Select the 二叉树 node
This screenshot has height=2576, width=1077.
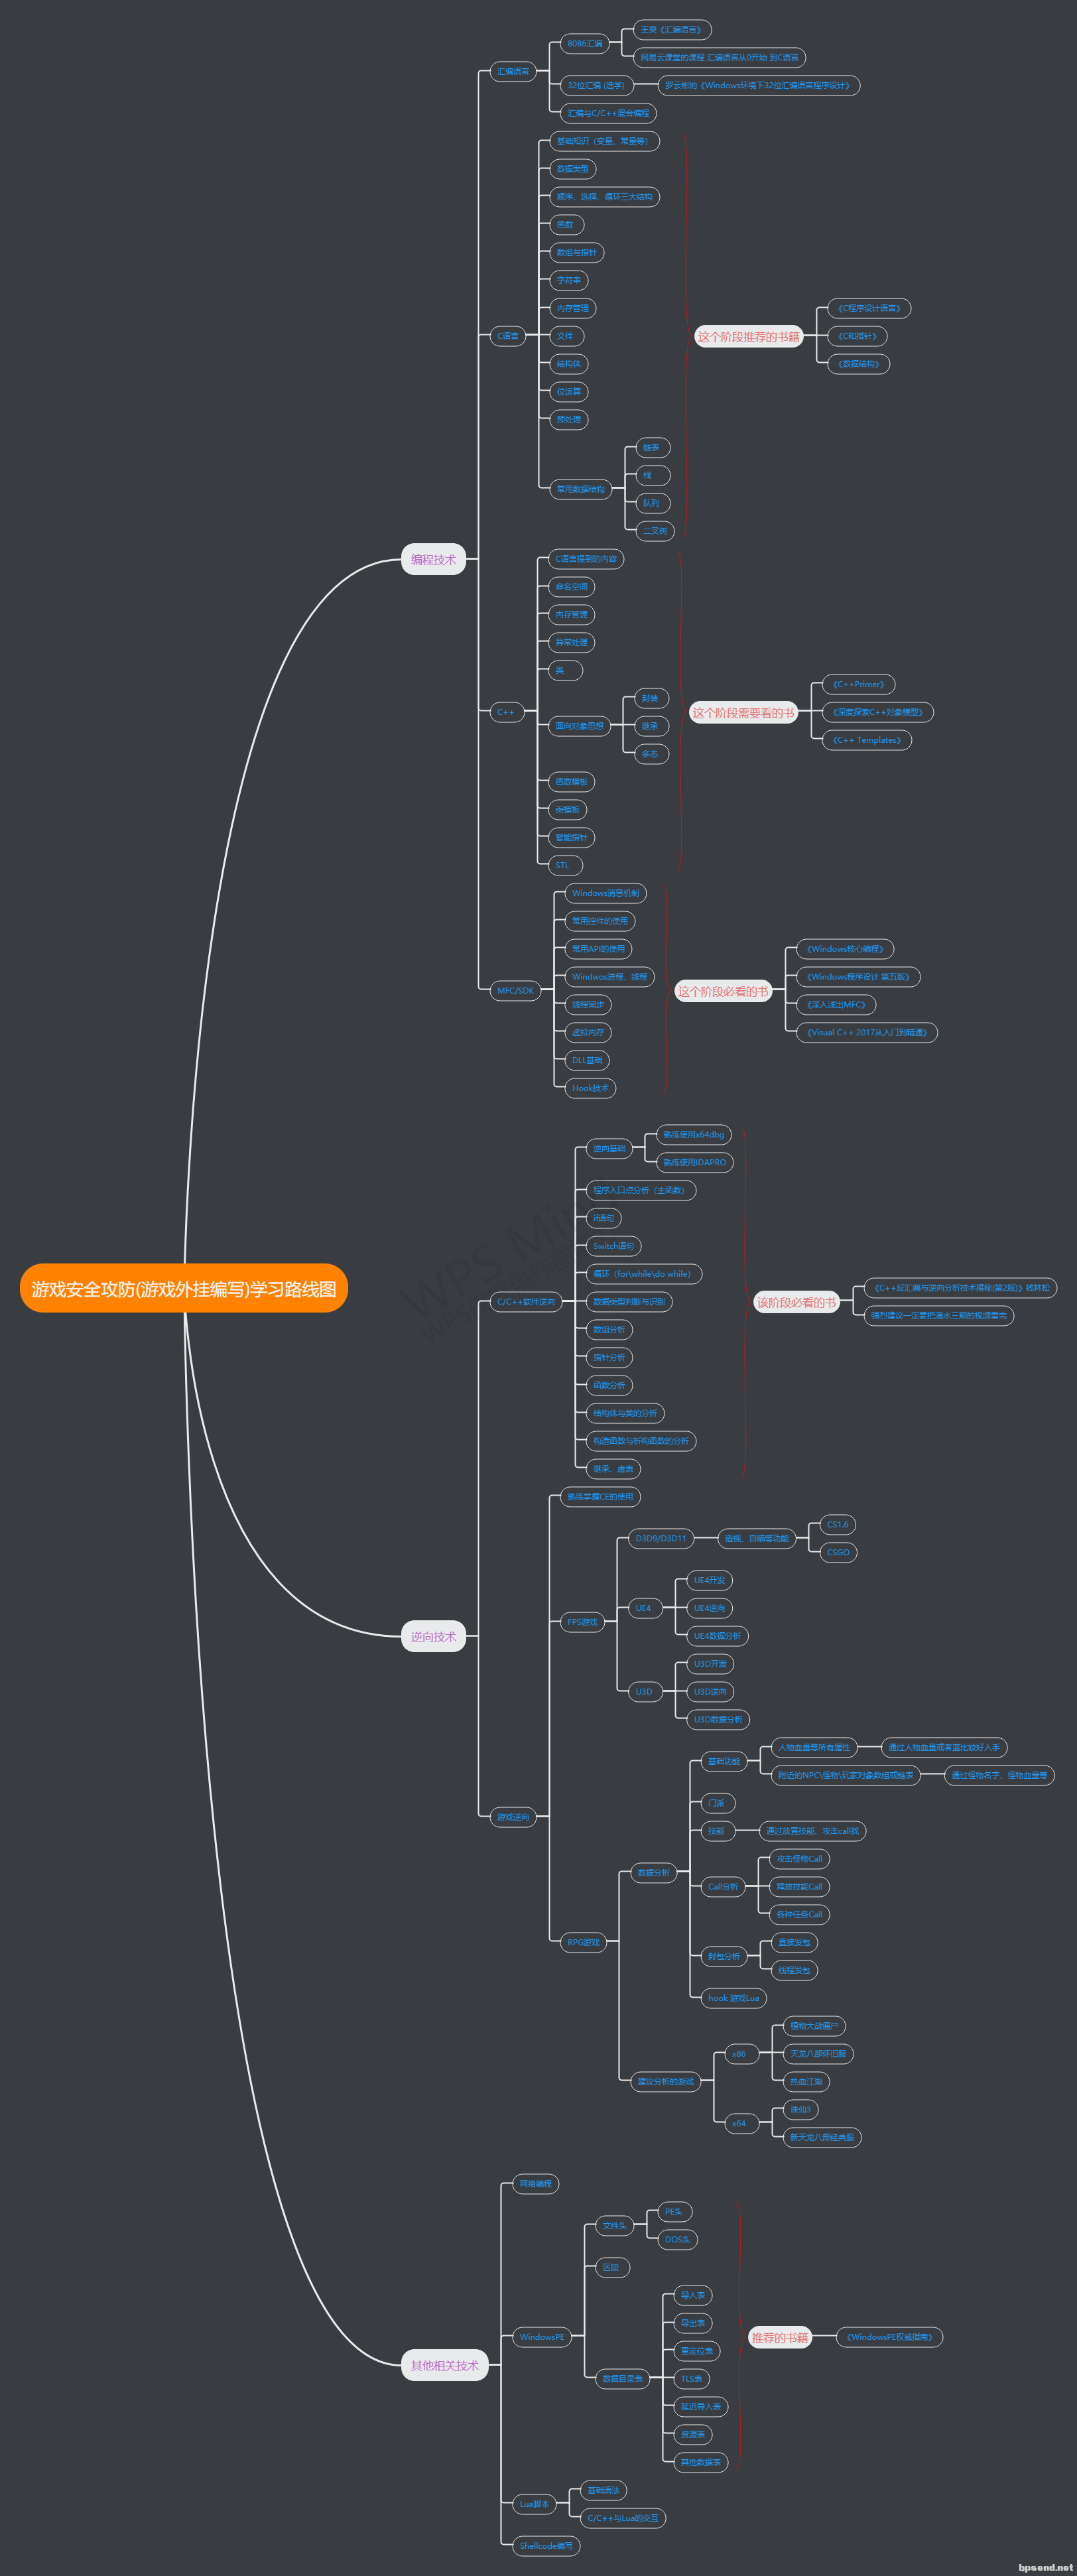(x=655, y=531)
